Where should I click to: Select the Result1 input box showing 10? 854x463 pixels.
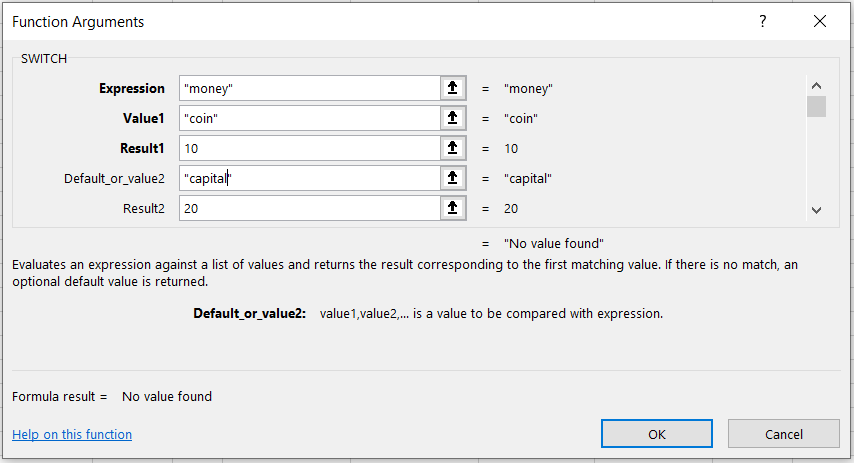(309, 148)
